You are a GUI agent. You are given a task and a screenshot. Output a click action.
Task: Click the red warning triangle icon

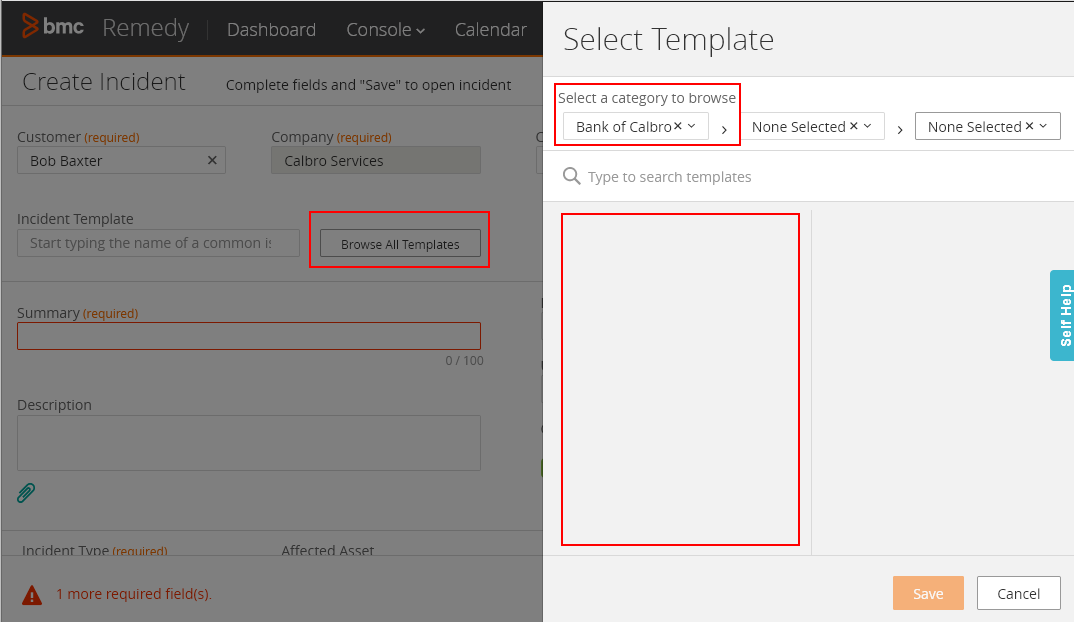(32, 595)
